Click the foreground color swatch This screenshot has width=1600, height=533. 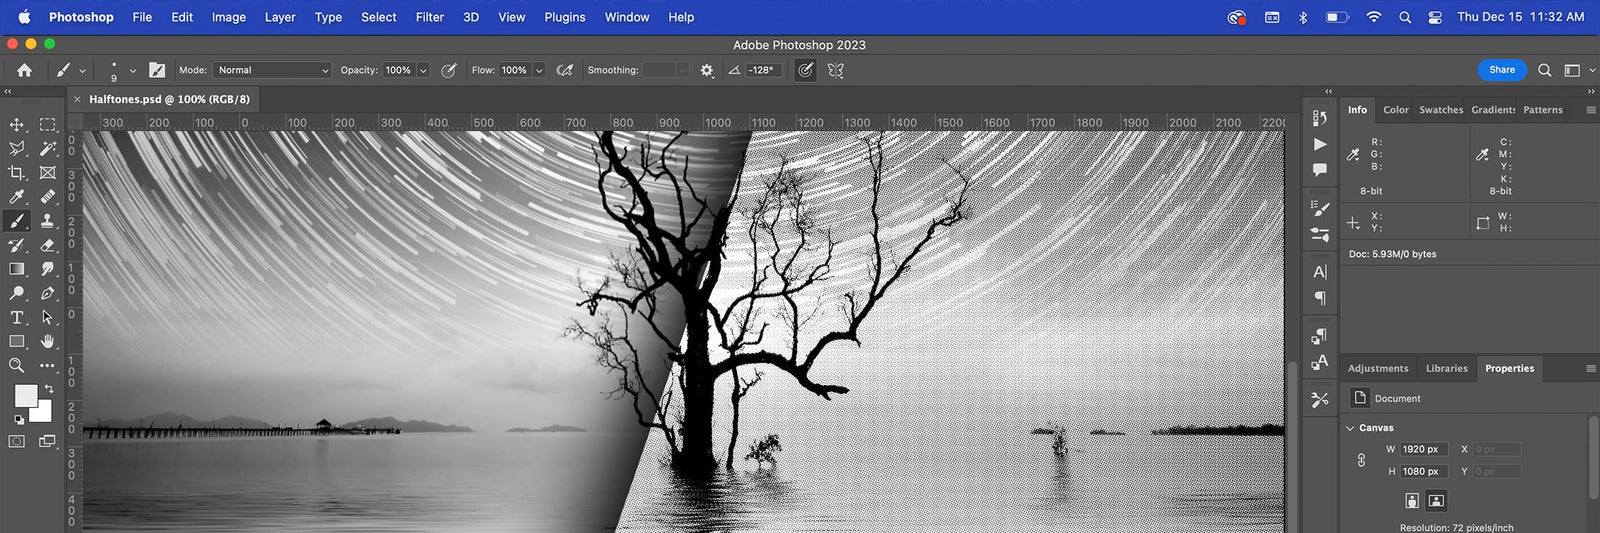26,396
